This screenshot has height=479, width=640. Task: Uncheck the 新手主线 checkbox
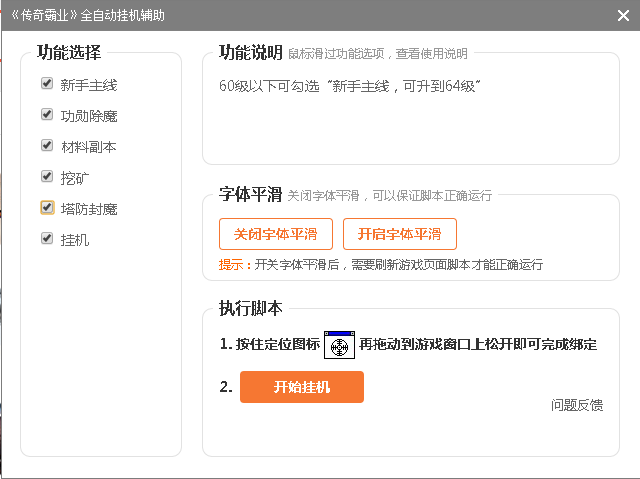pos(47,84)
